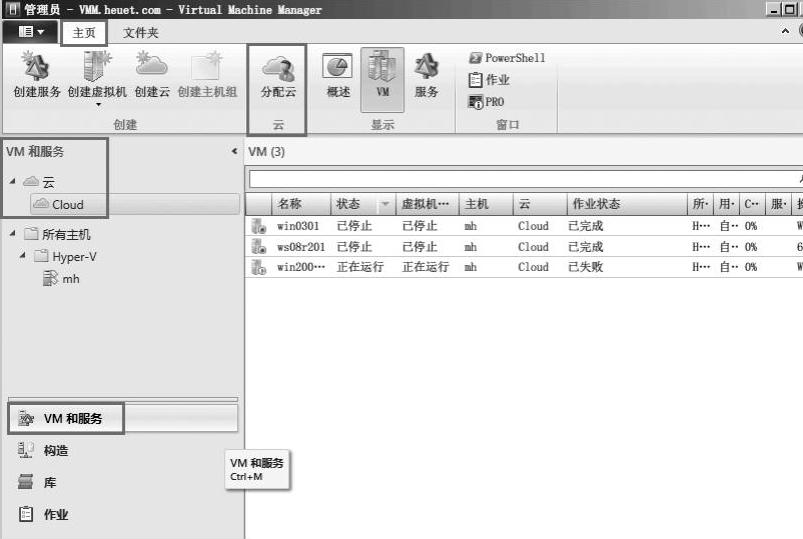Viewport: 803px width, 539px height.
Task: Click the VM search input field
Action: point(520,180)
